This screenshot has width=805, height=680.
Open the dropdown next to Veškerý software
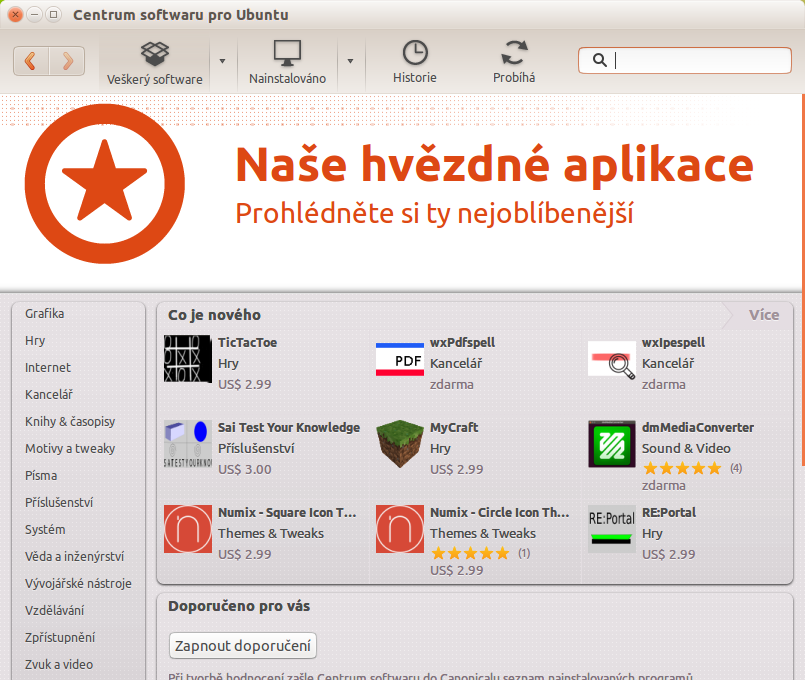(x=222, y=60)
